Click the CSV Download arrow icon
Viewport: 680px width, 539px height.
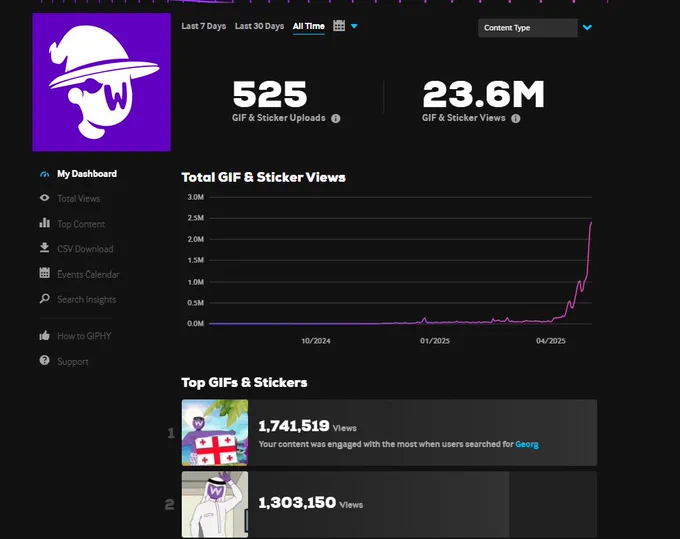[44, 248]
